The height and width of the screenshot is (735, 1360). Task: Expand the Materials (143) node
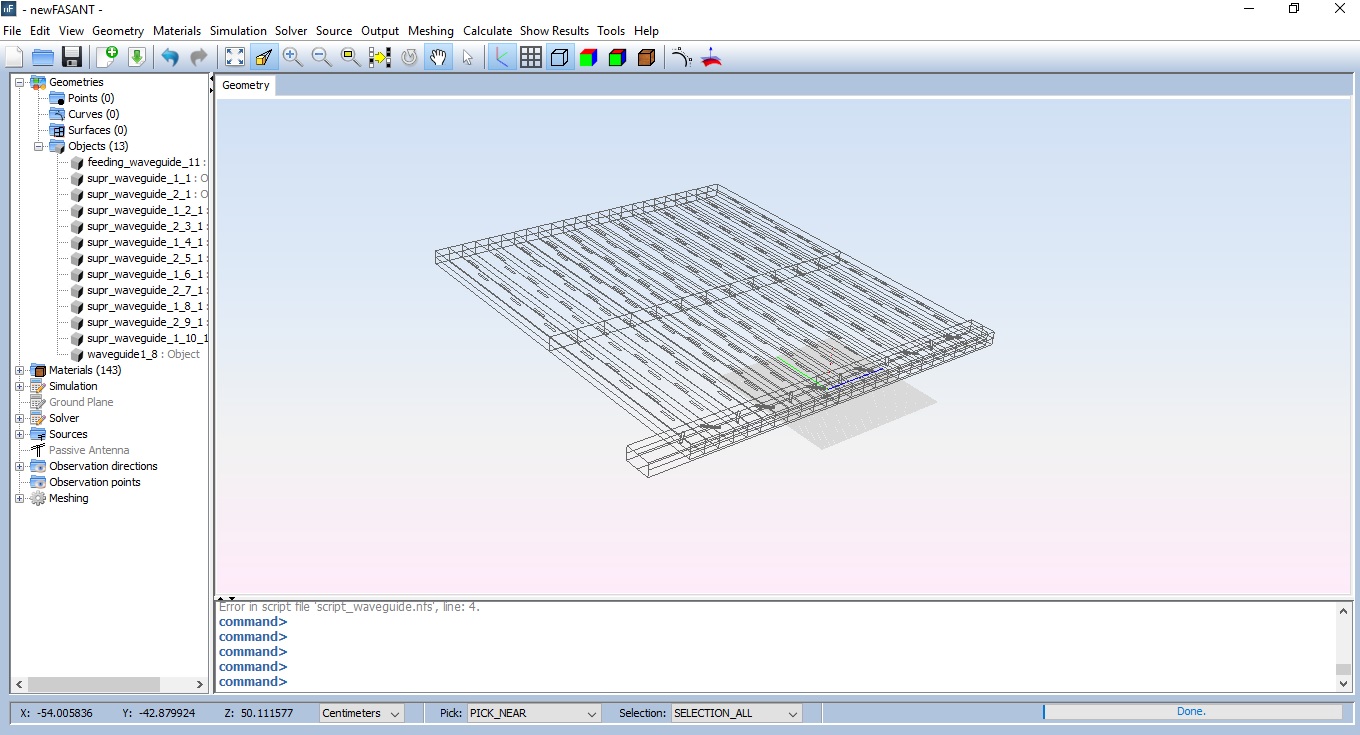click(x=21, y=370)
